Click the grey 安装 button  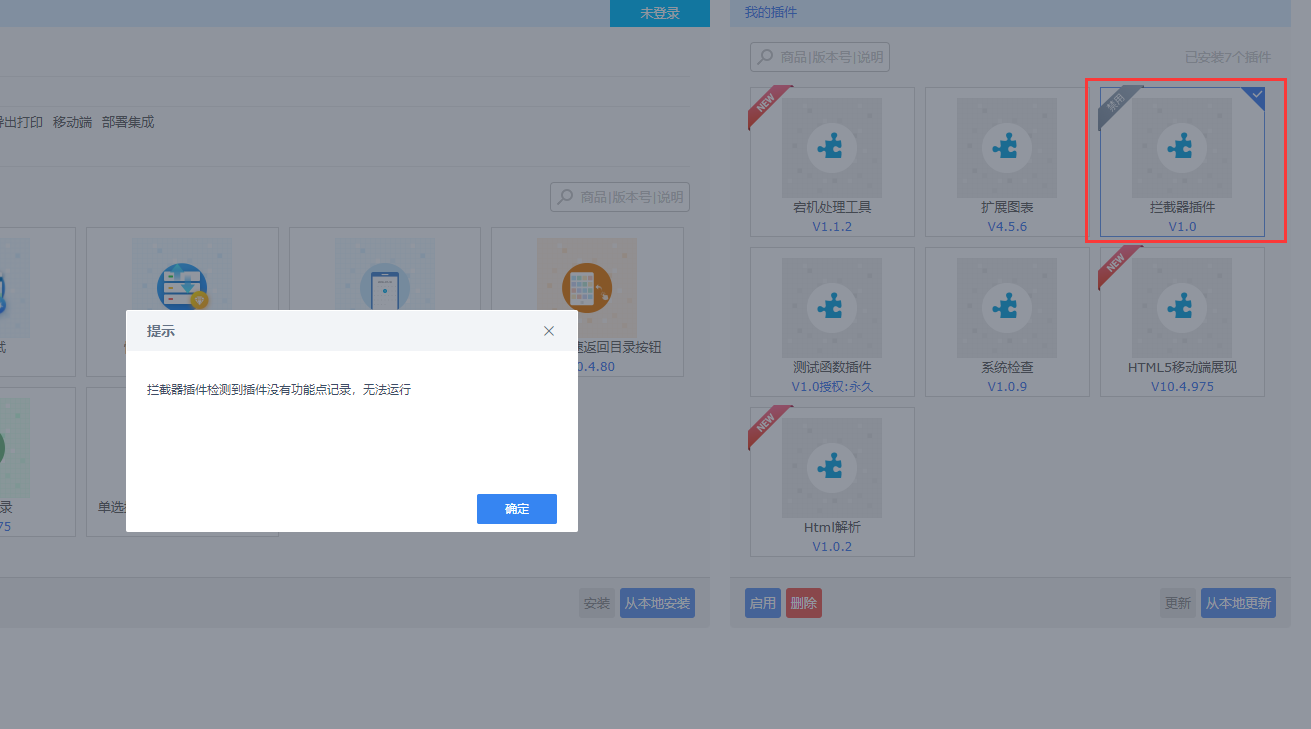(x=597, y=603)
